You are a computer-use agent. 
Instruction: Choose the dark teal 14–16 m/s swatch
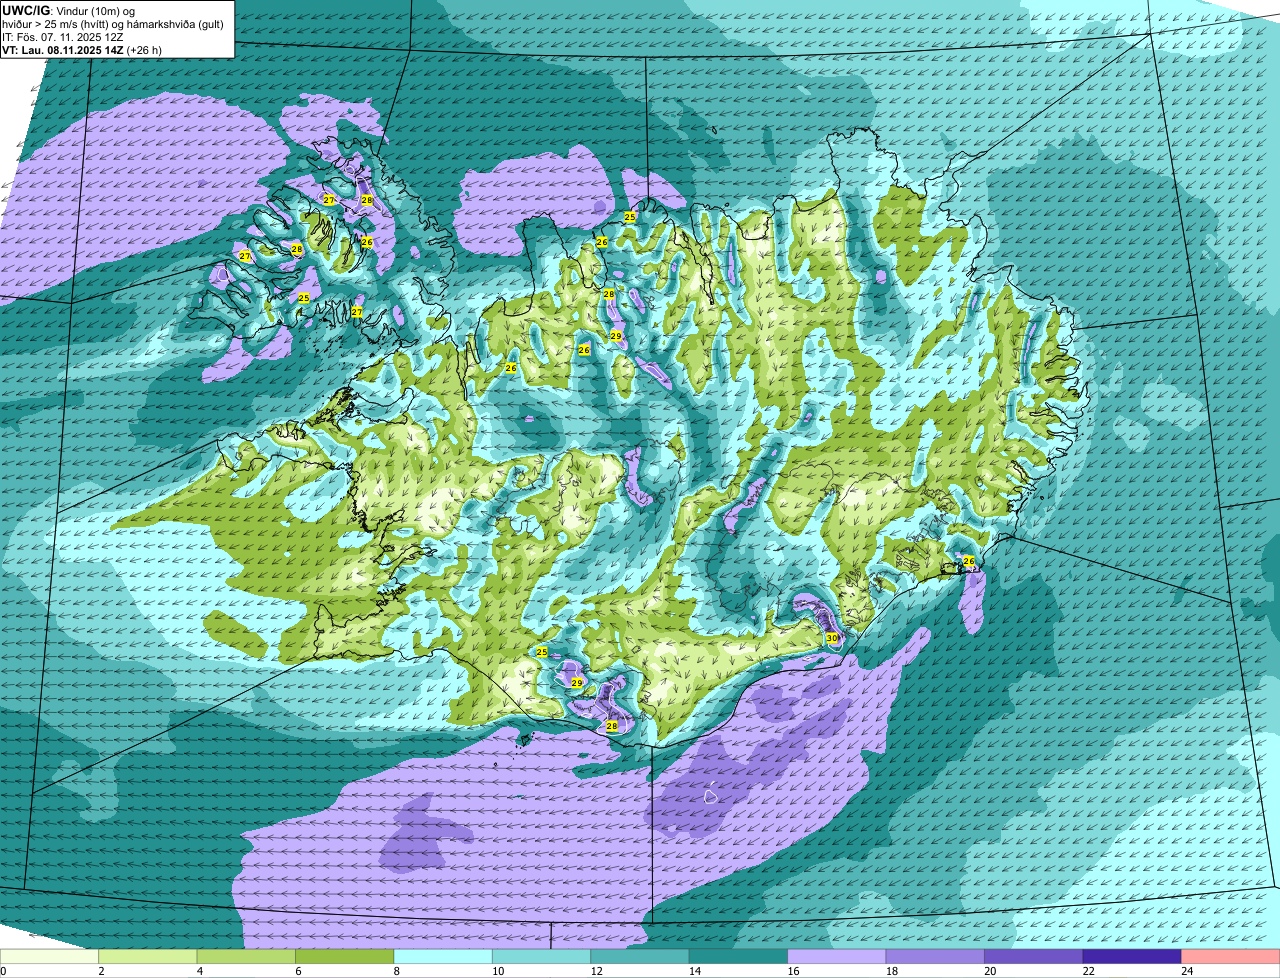click(739, 956)
